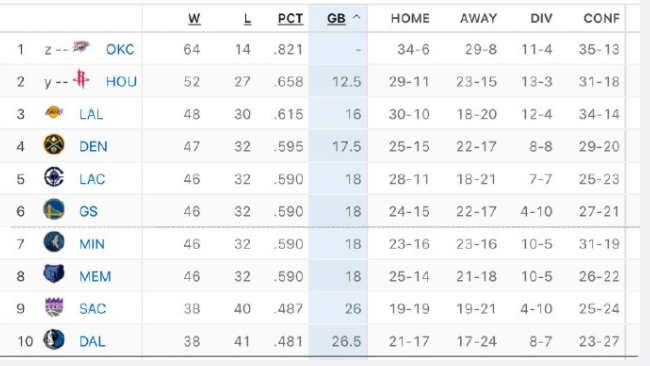Click the Memphis Grizzlies logo
650x366 pixels.
[x=54, y=274]
